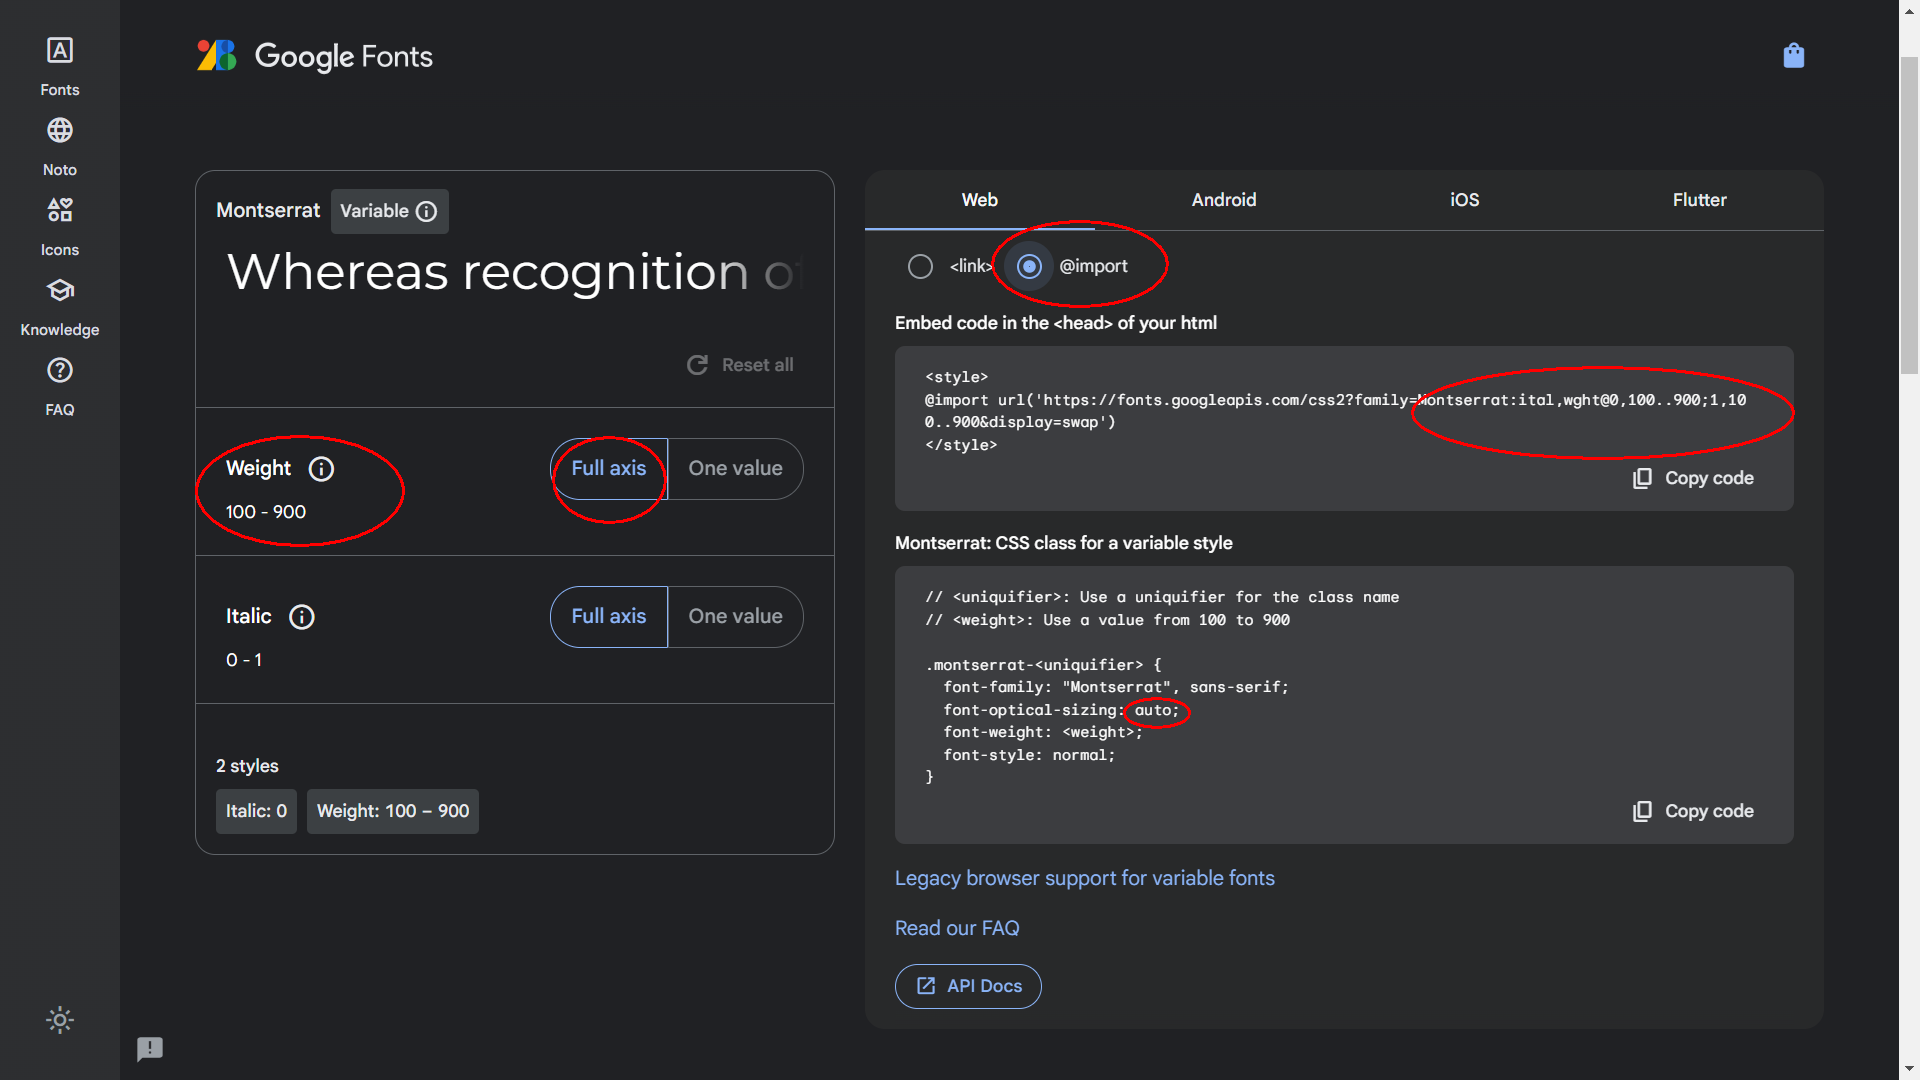This screenshot has height=1080, width=1920.
Task: Open Legacy browser support for variable fonts
Action: tap(1085, 878)
